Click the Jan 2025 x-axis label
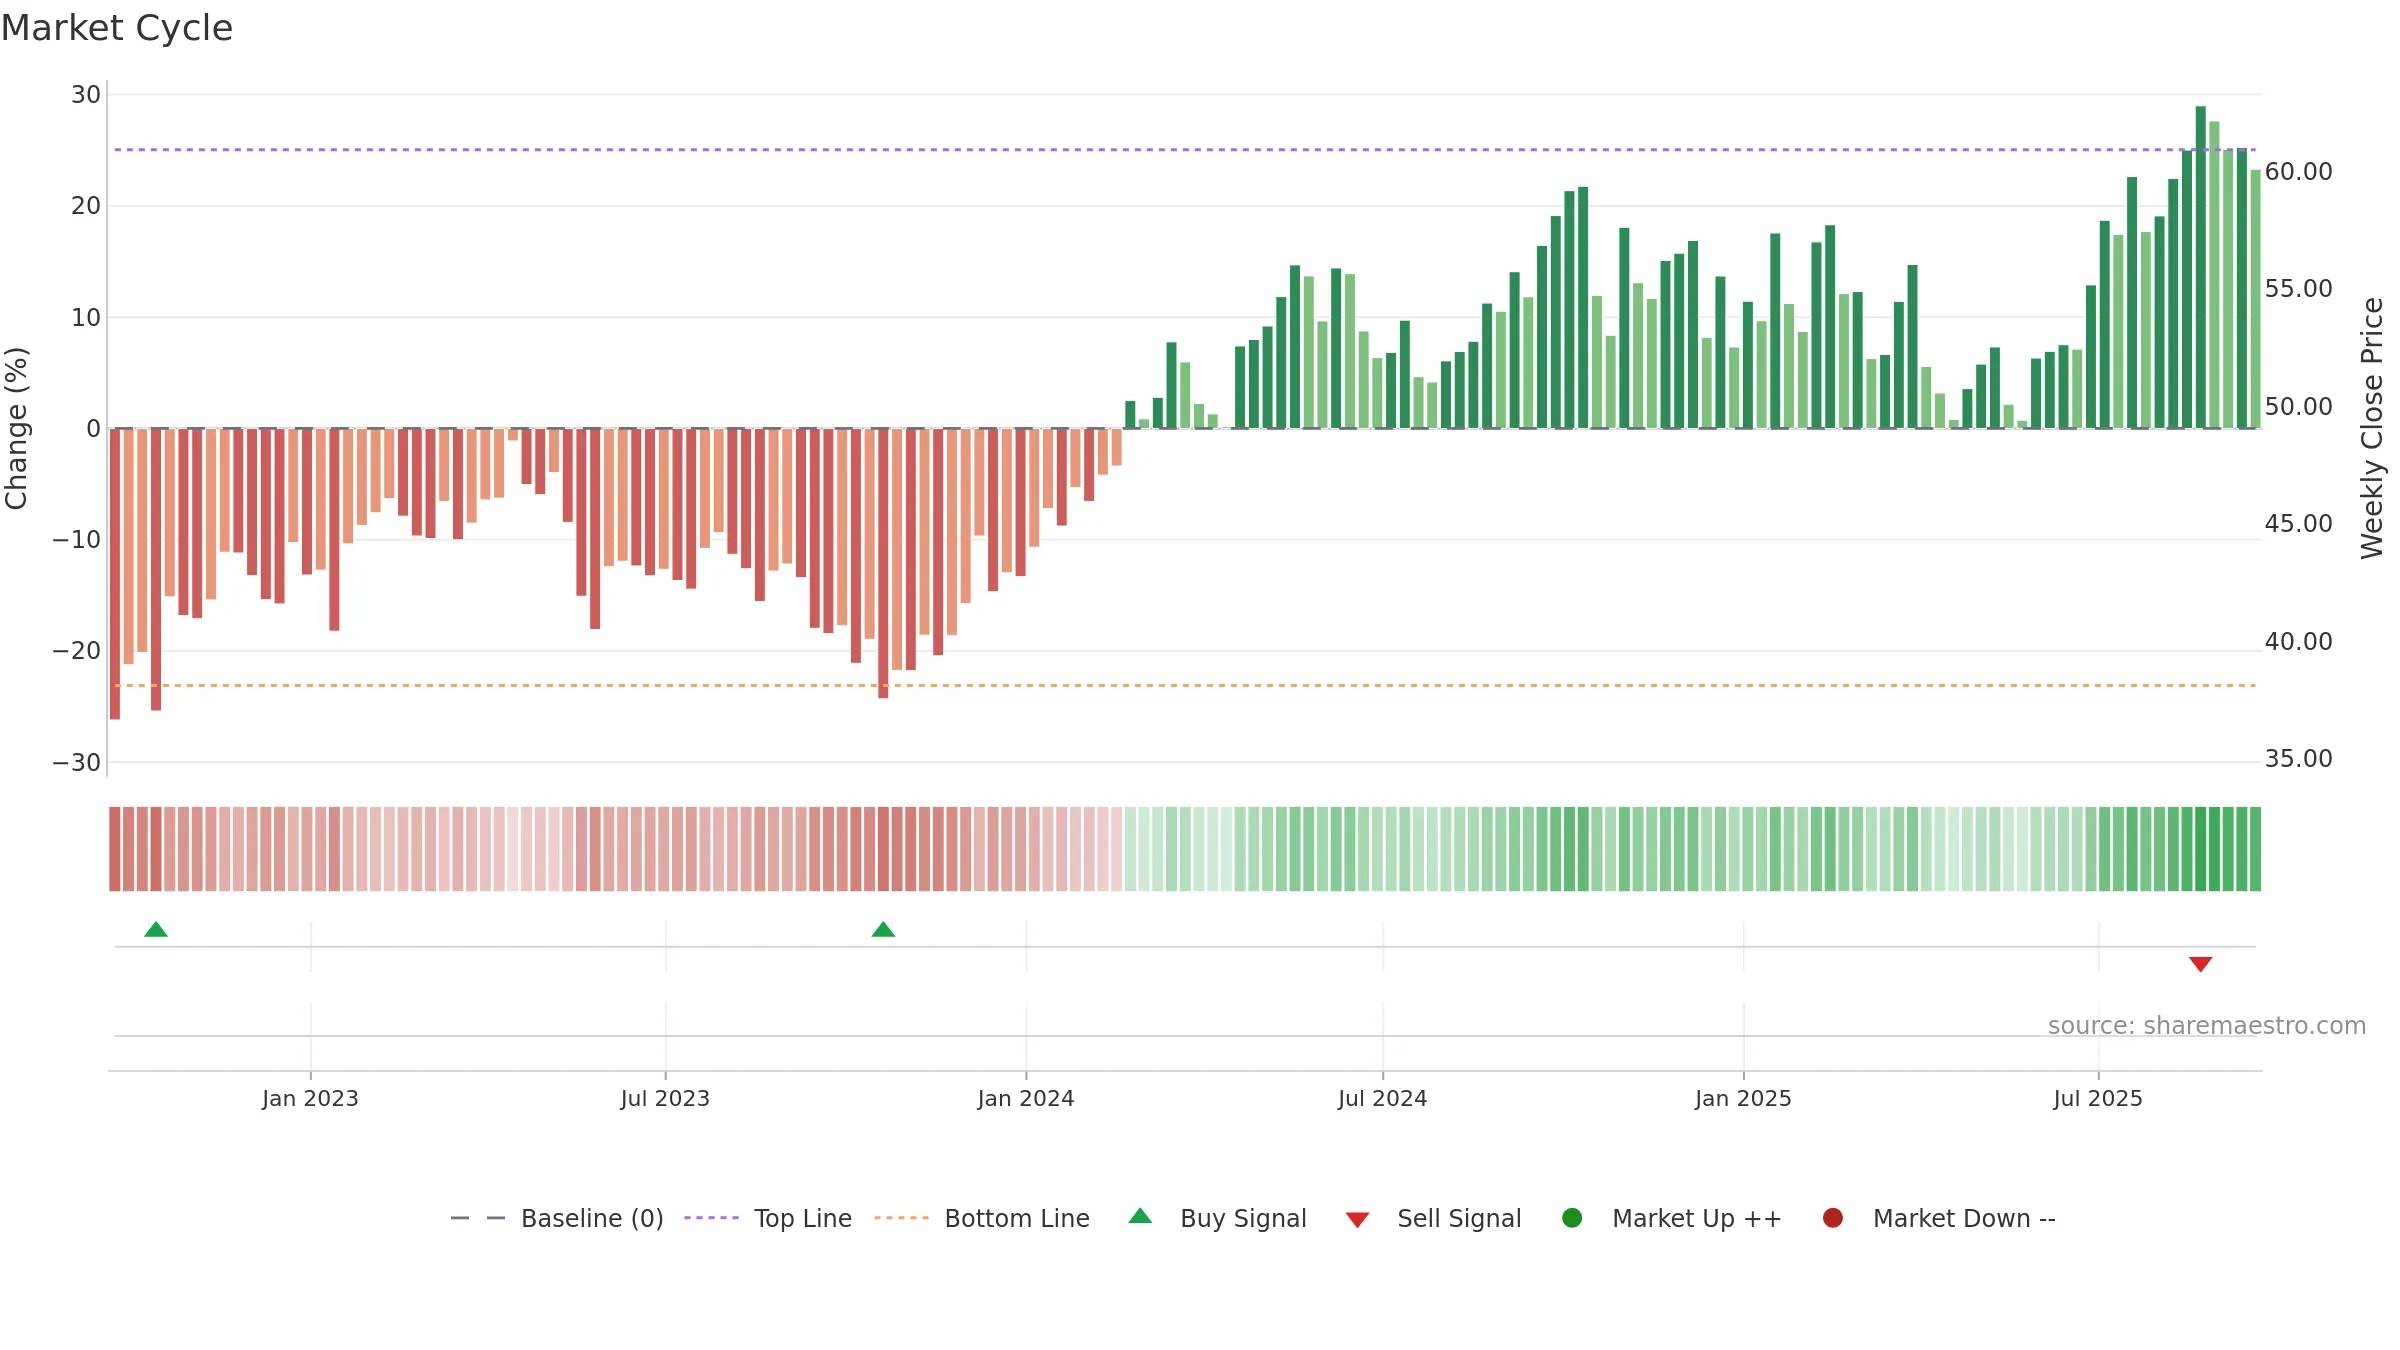 pyautogui.click(x=1743, y=1098)
